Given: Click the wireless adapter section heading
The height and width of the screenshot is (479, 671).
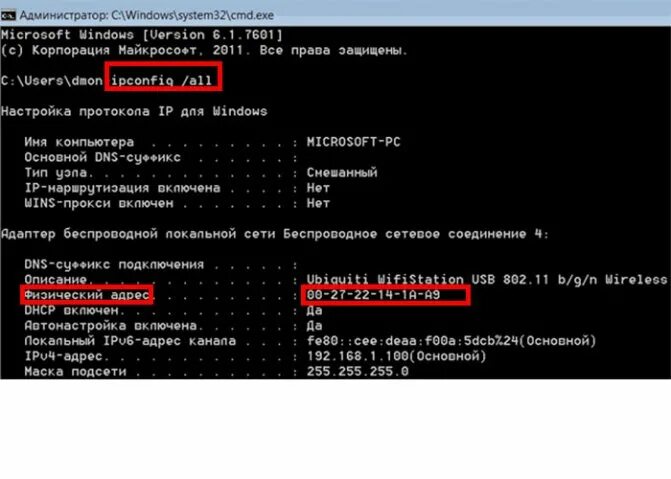Looking at the screenshot, I should point(274,234).
